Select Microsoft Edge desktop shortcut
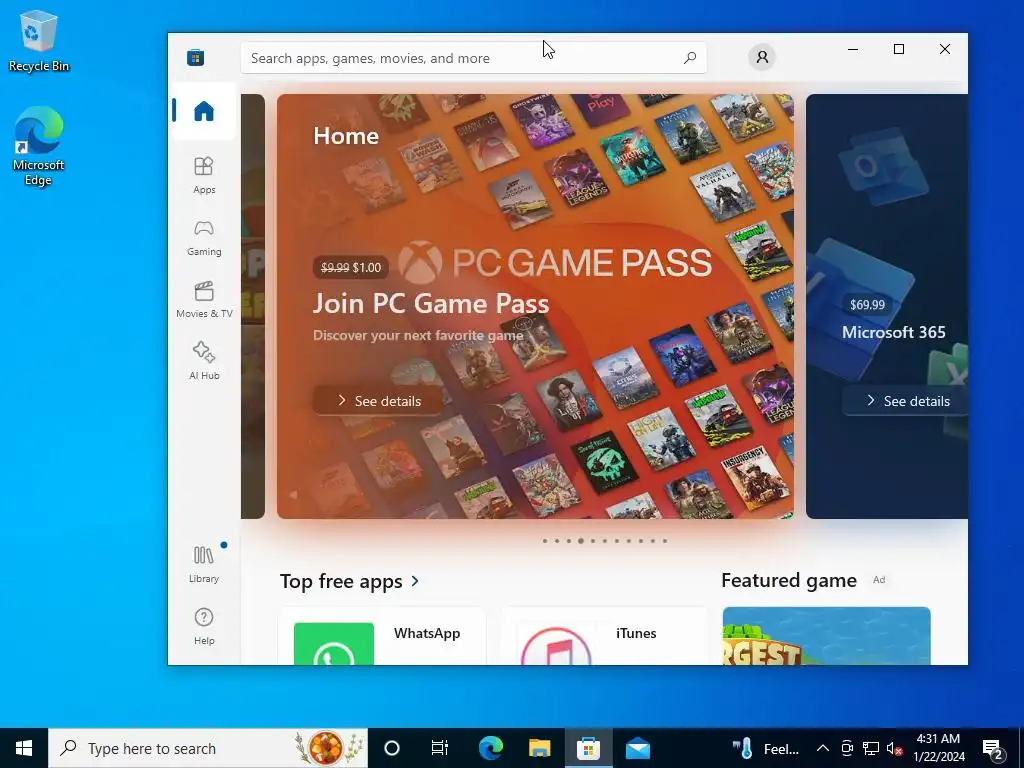 point(39,146)
